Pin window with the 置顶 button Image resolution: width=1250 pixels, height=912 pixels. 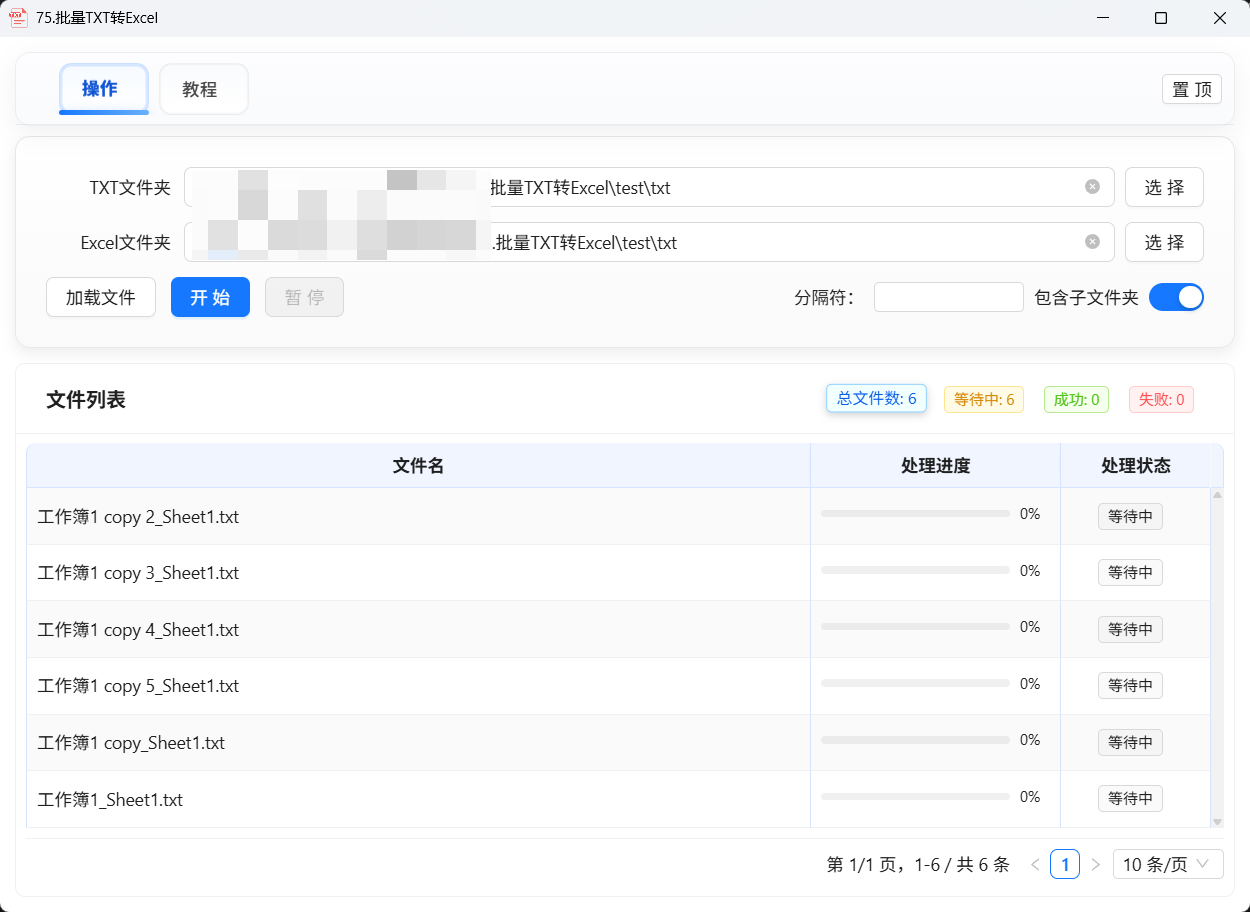click(x=1191, y=89)
